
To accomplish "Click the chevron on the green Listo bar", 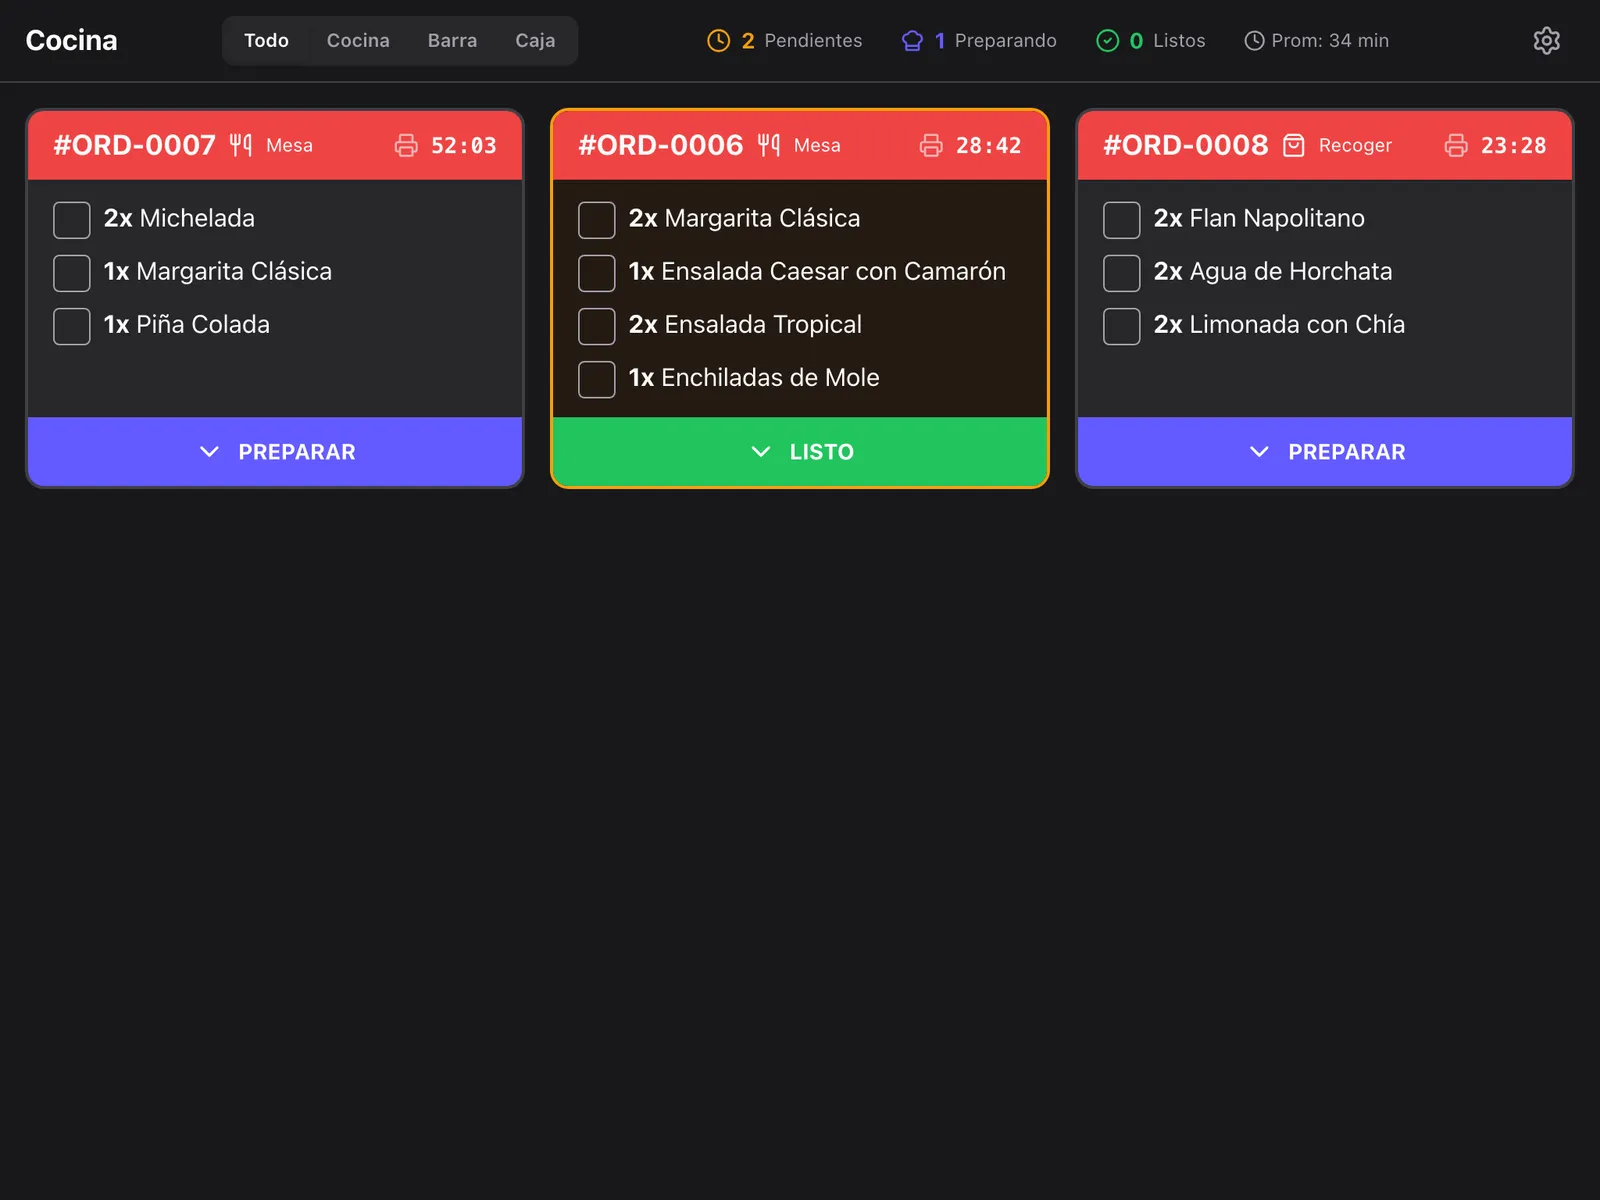I will [x=761, y=452].
